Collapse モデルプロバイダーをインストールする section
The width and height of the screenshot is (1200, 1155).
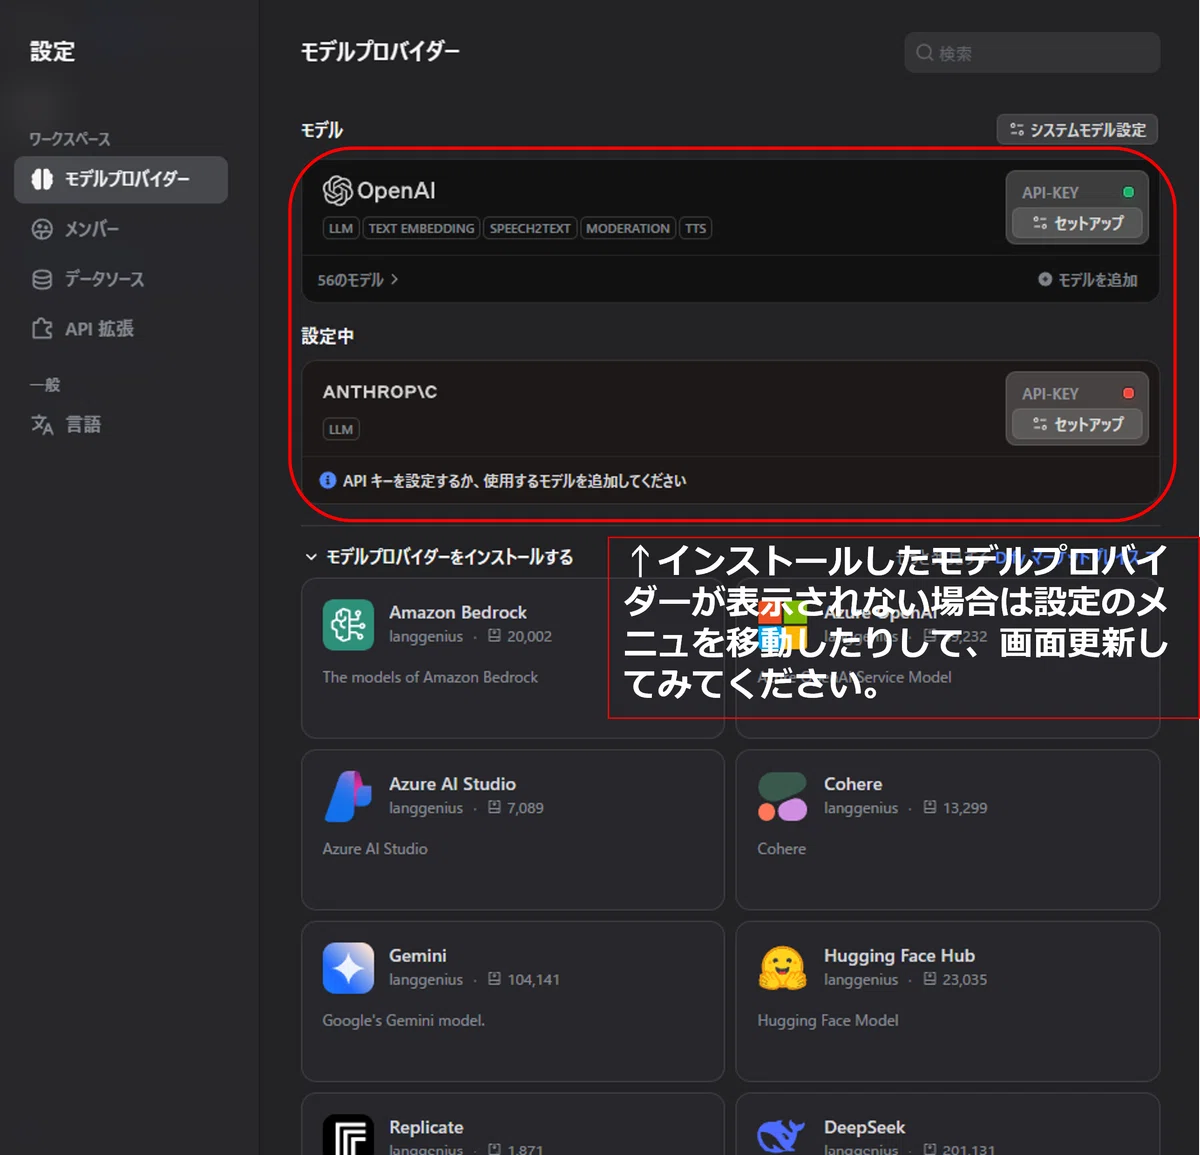[439, 557]
